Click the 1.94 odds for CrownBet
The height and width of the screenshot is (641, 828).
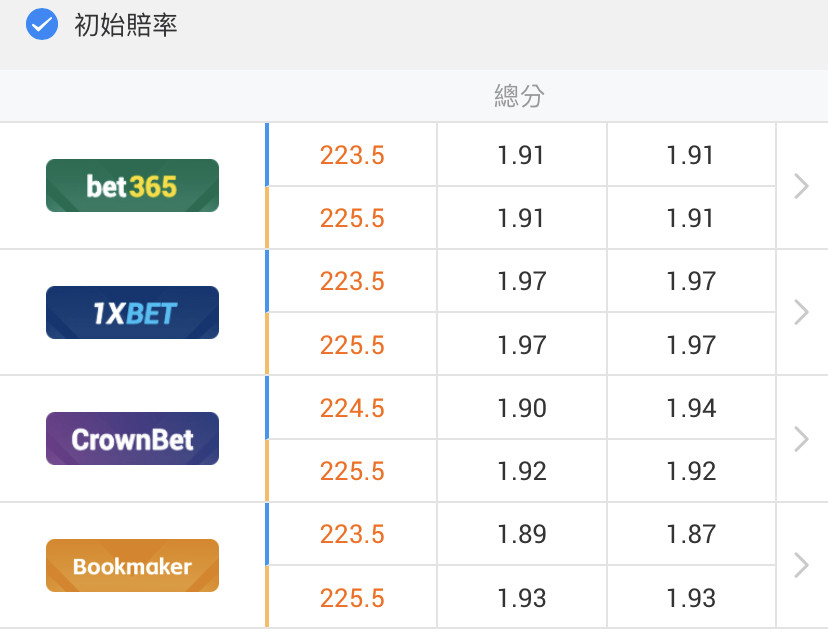[691, 408]
